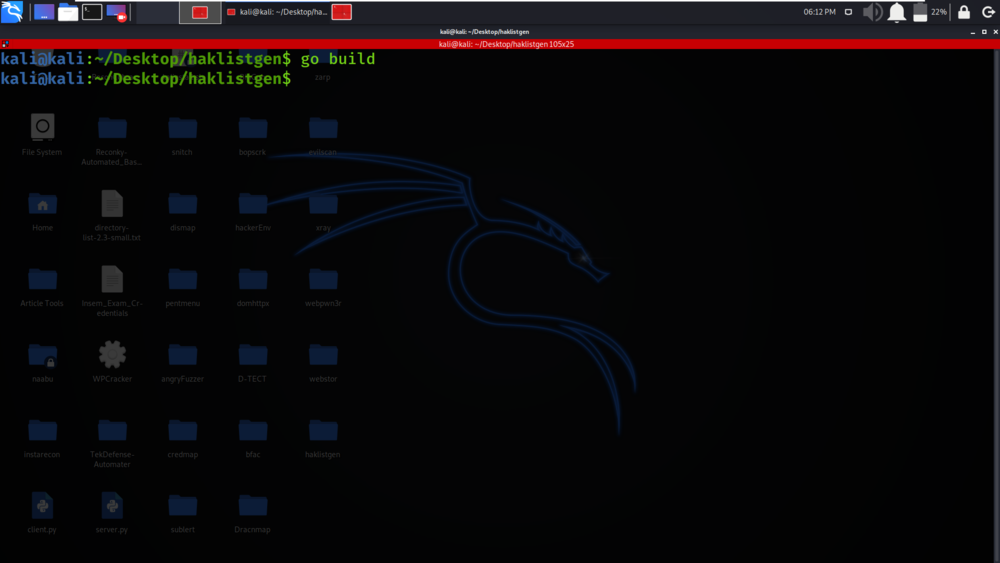Click the small display icon beside the clock
Viewport: 1000px width, 563px height.
pos(848,12)
